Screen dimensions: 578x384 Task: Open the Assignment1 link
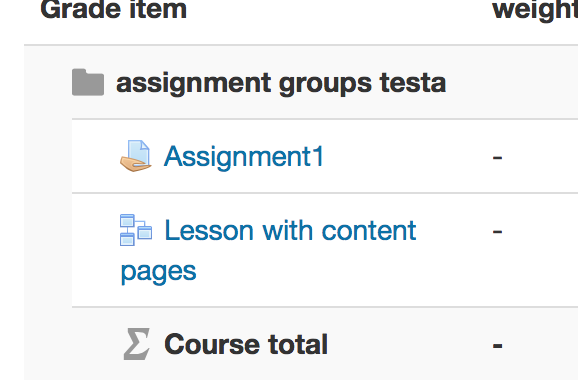(244, 157)
